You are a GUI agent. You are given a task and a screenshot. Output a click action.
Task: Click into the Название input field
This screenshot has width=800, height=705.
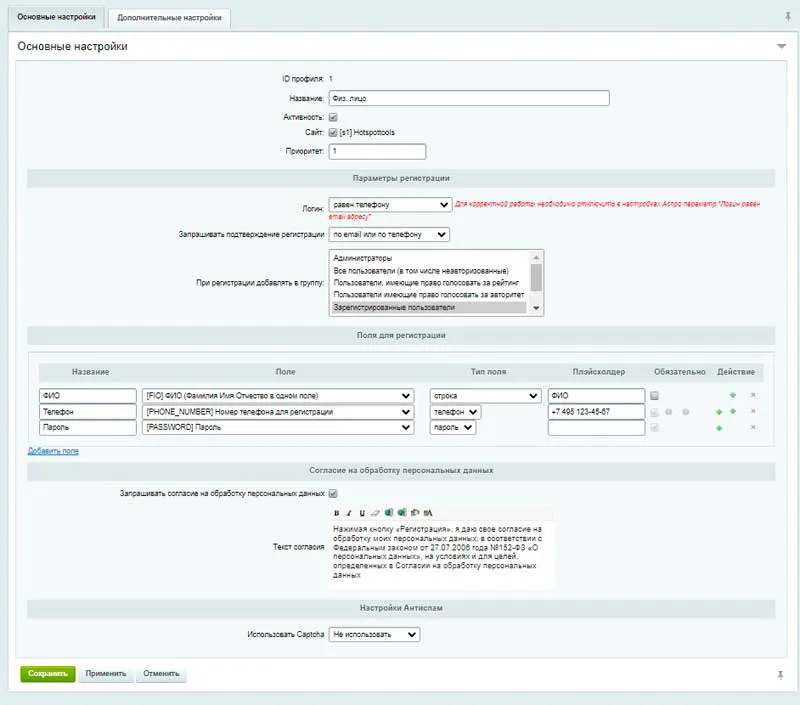click(468, 98)
